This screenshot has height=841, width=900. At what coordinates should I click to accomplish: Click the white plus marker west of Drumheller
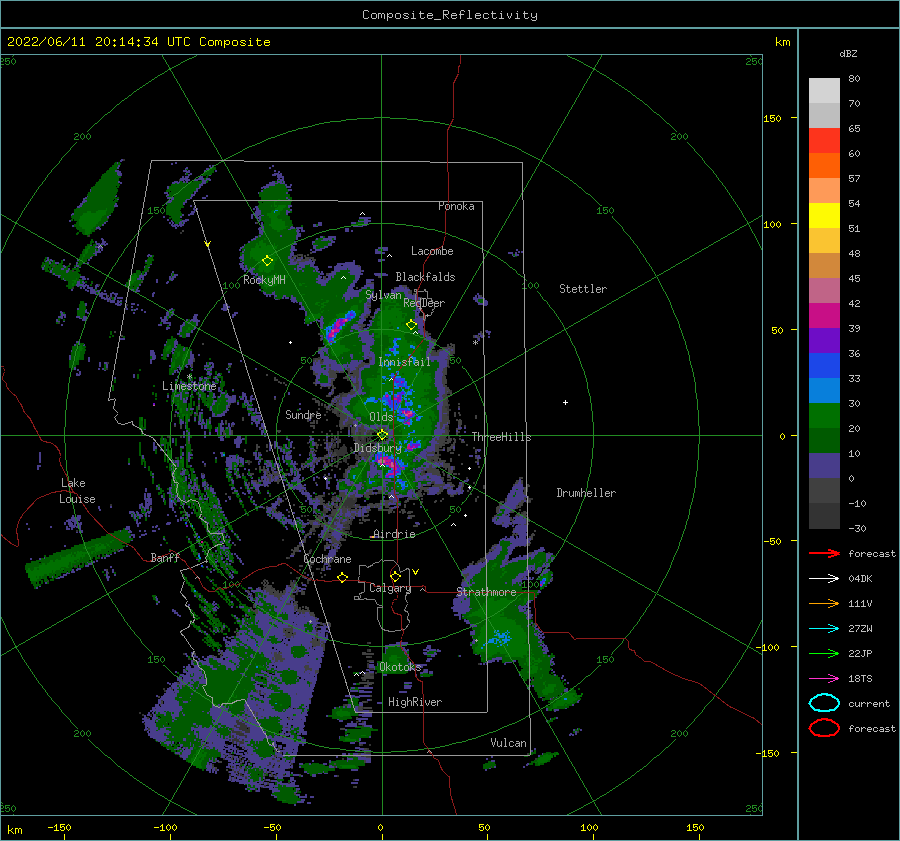[565, 402]
